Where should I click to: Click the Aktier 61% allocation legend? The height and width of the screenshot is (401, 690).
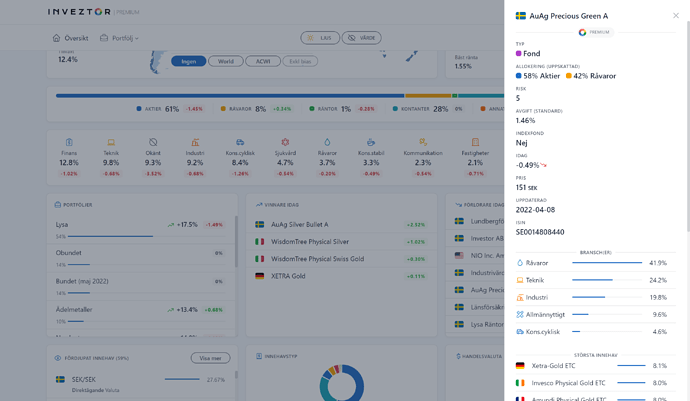169,109
